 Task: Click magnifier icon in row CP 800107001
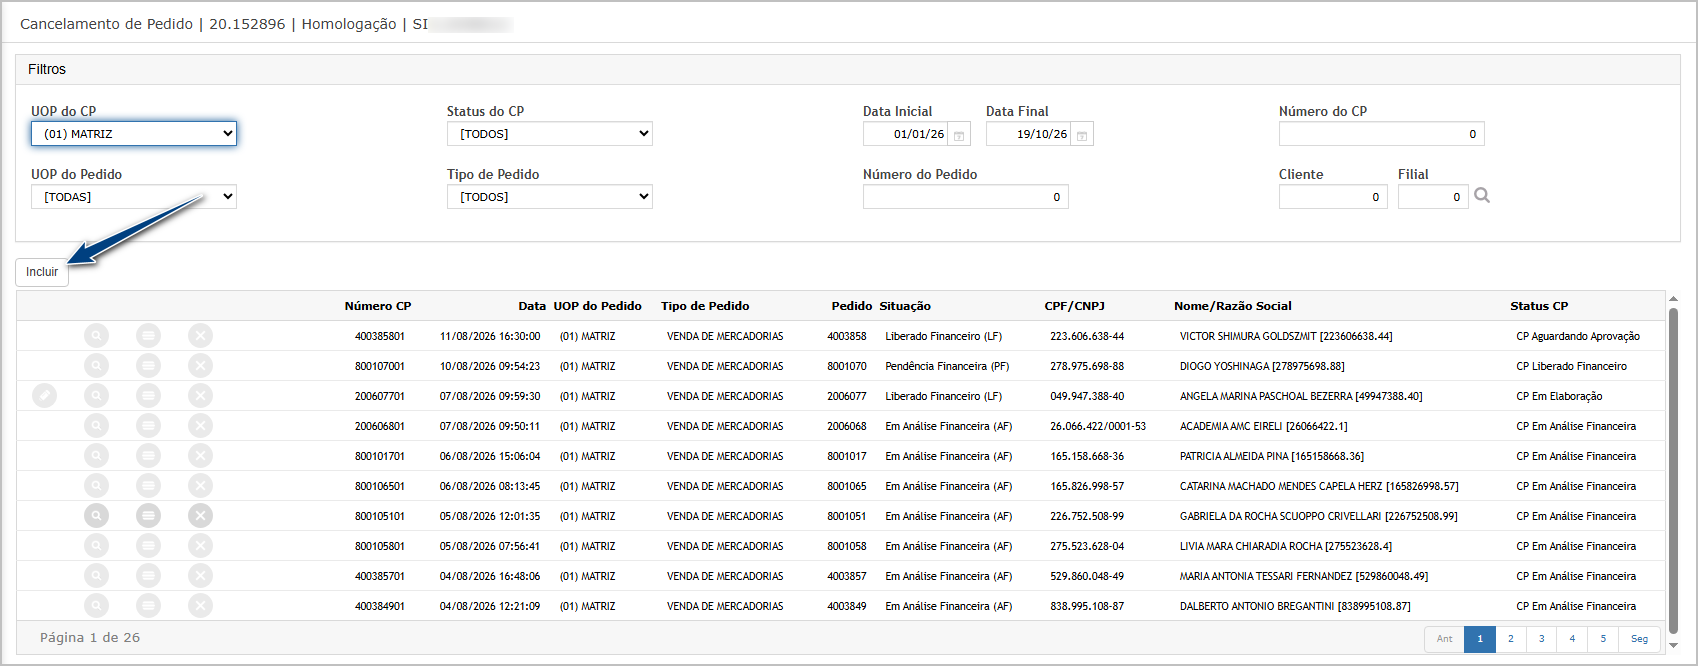96,366
